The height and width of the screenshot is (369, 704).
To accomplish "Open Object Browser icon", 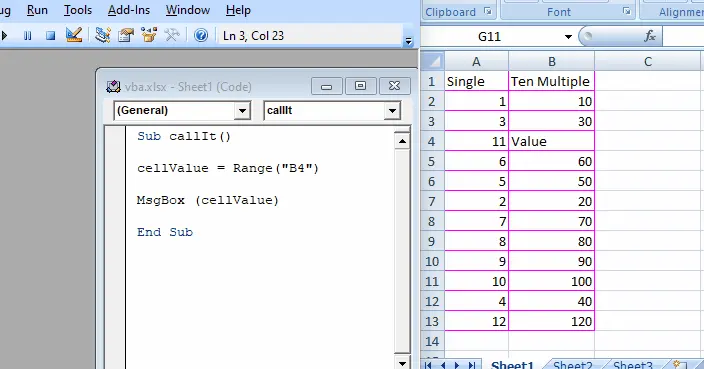I will (x=149, y=35).
